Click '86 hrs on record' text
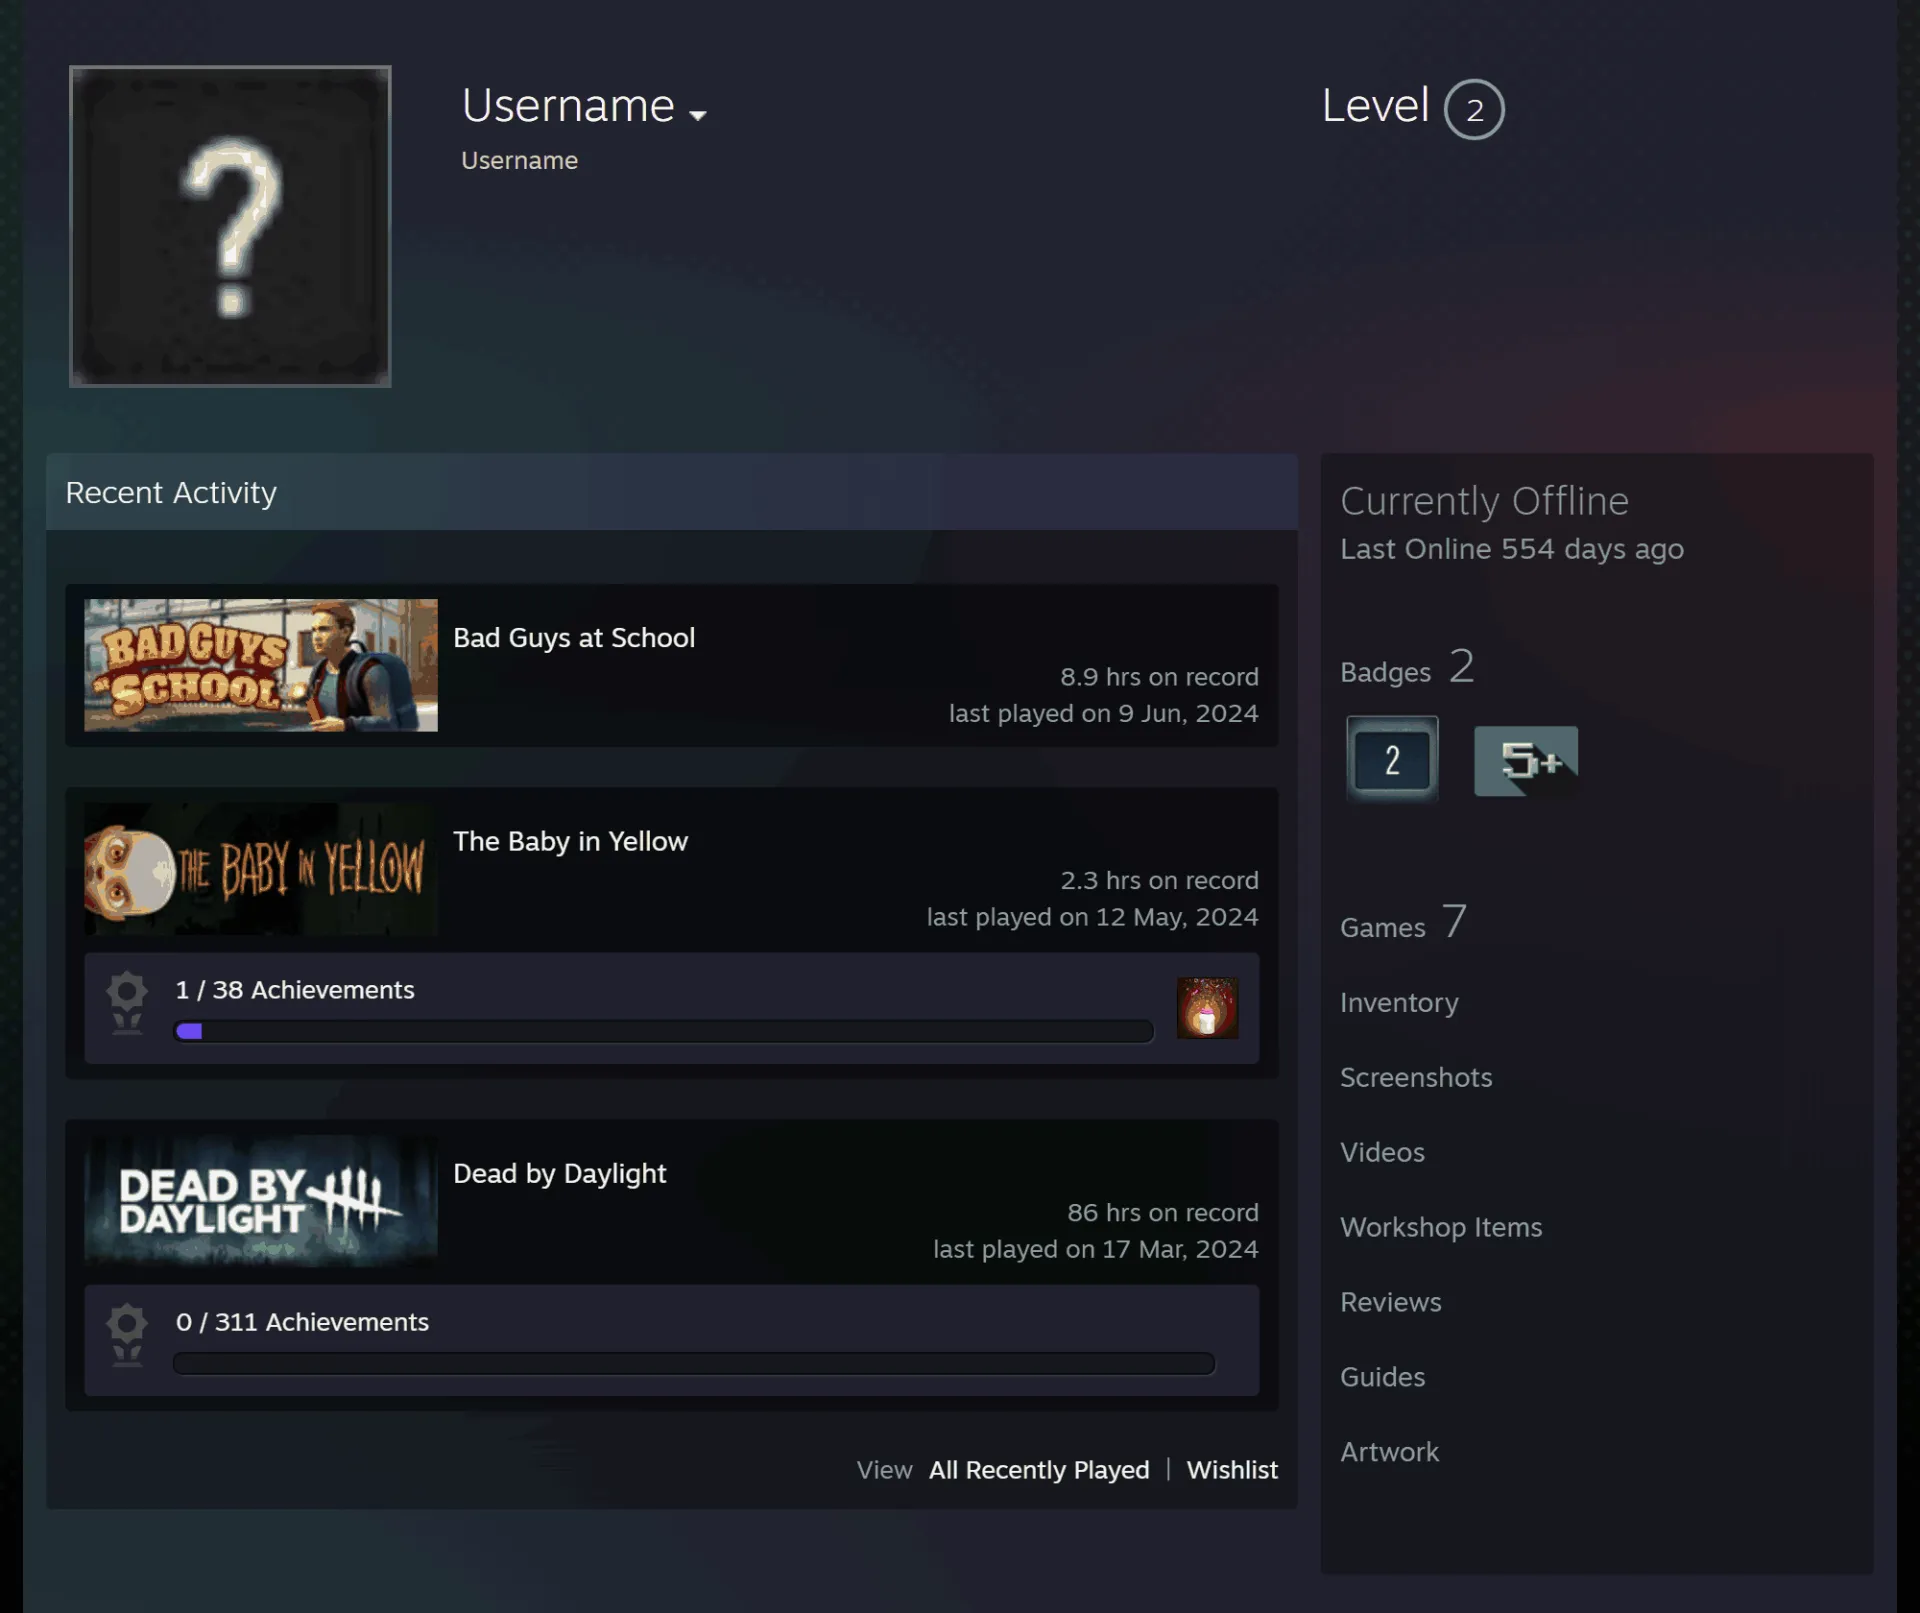The image size is (1920, 1613). pos(1162,1213)
